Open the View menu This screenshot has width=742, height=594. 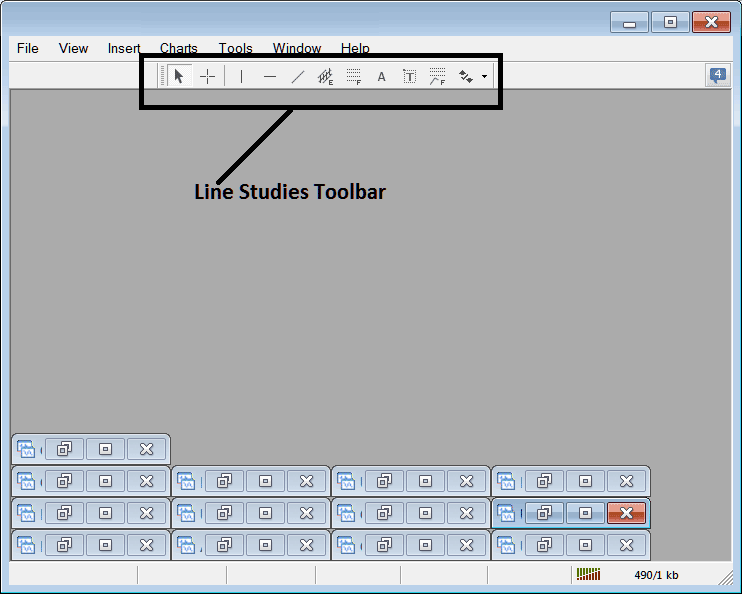(73, 48)
